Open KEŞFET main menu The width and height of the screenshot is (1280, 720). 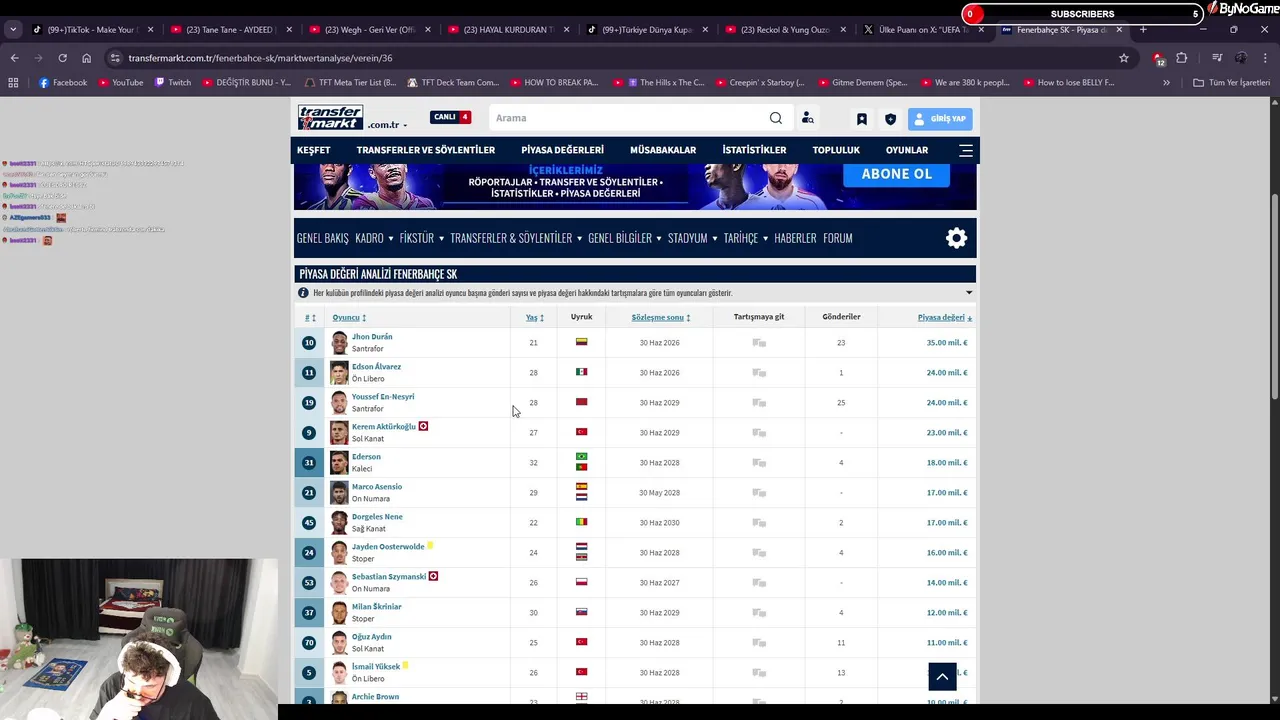click(313, 150)
